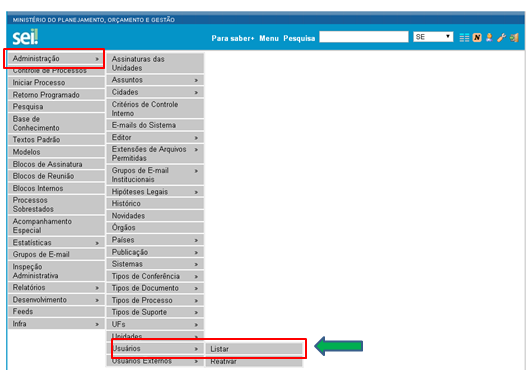
Task: Open the Administração menu
Action: 56,59
